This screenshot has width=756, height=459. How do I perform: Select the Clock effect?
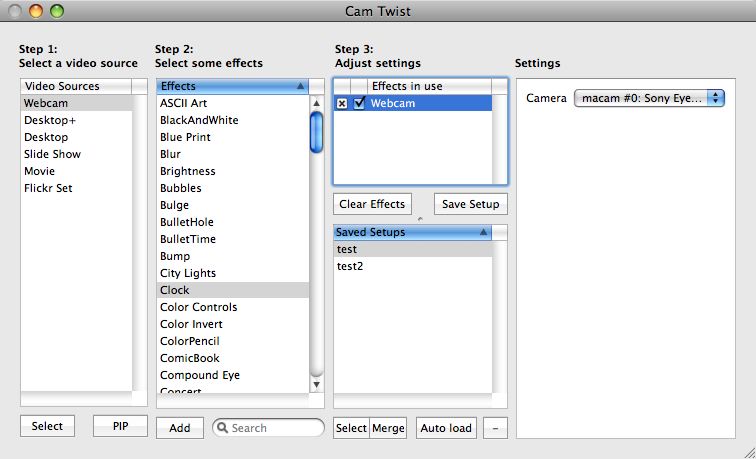174,290
